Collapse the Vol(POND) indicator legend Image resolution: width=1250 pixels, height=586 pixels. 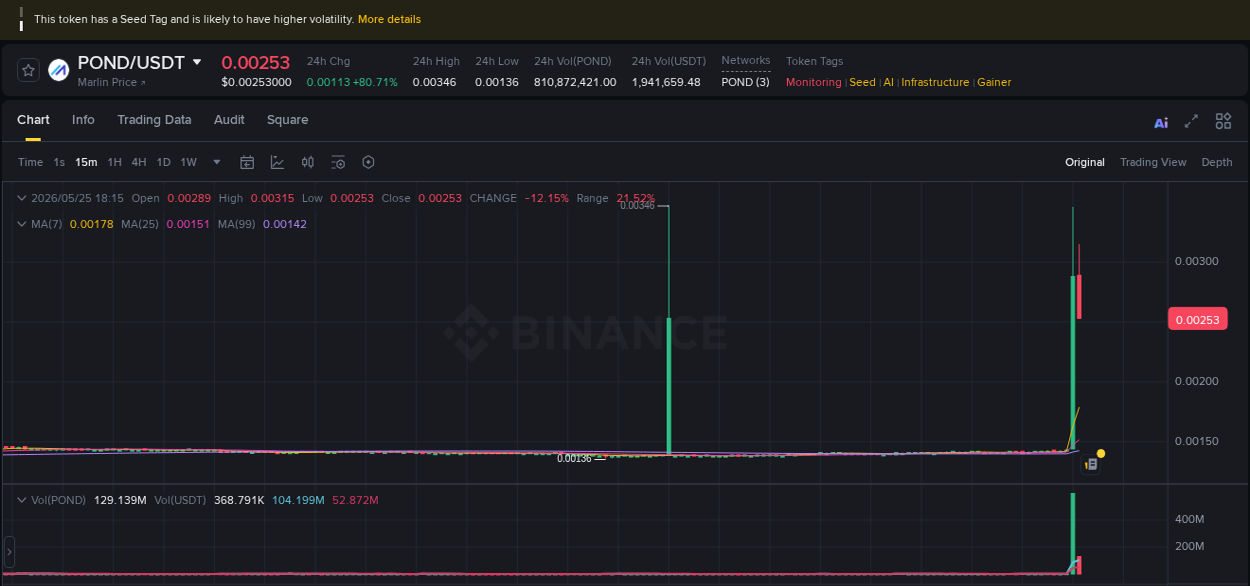tap(23, 500)
